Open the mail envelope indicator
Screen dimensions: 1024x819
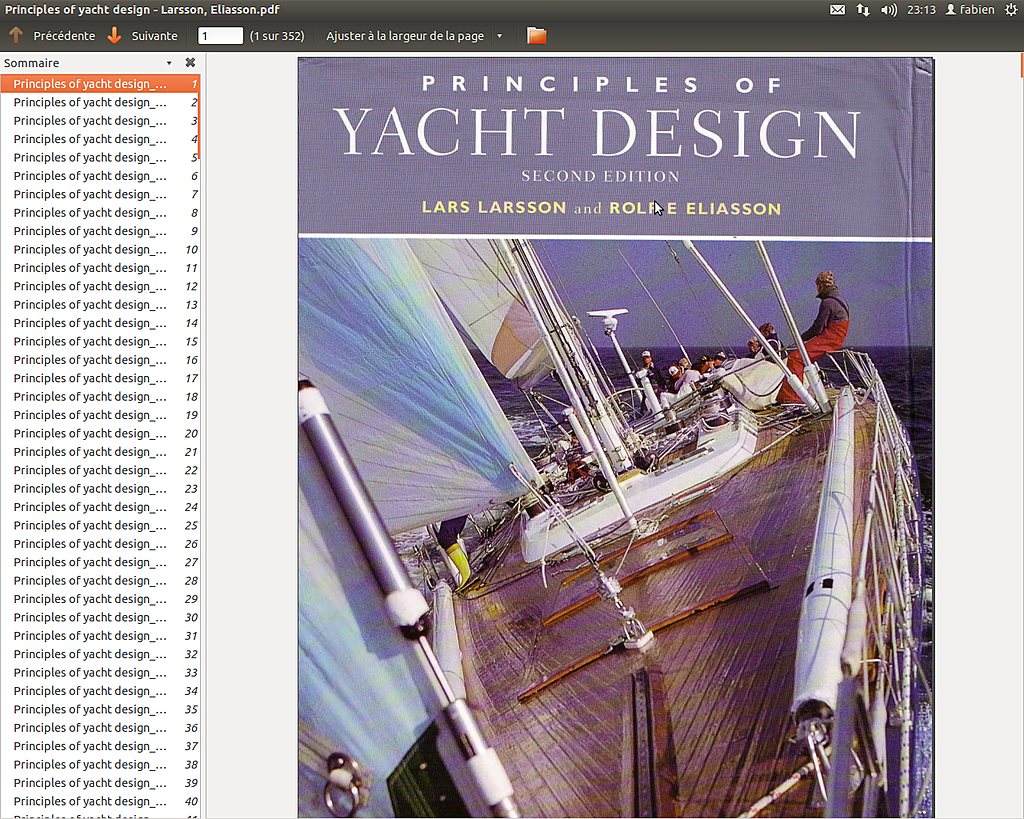tap(837, 10)
